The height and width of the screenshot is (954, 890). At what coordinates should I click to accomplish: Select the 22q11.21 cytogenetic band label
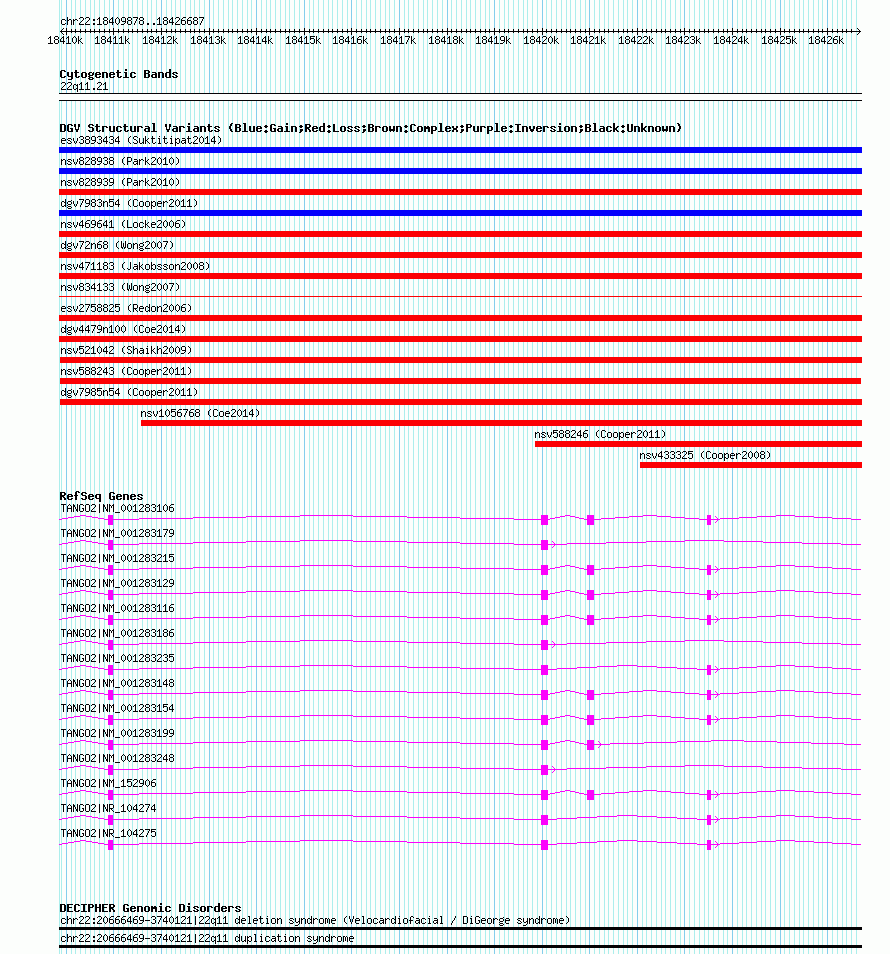click(x=84, y=86)
